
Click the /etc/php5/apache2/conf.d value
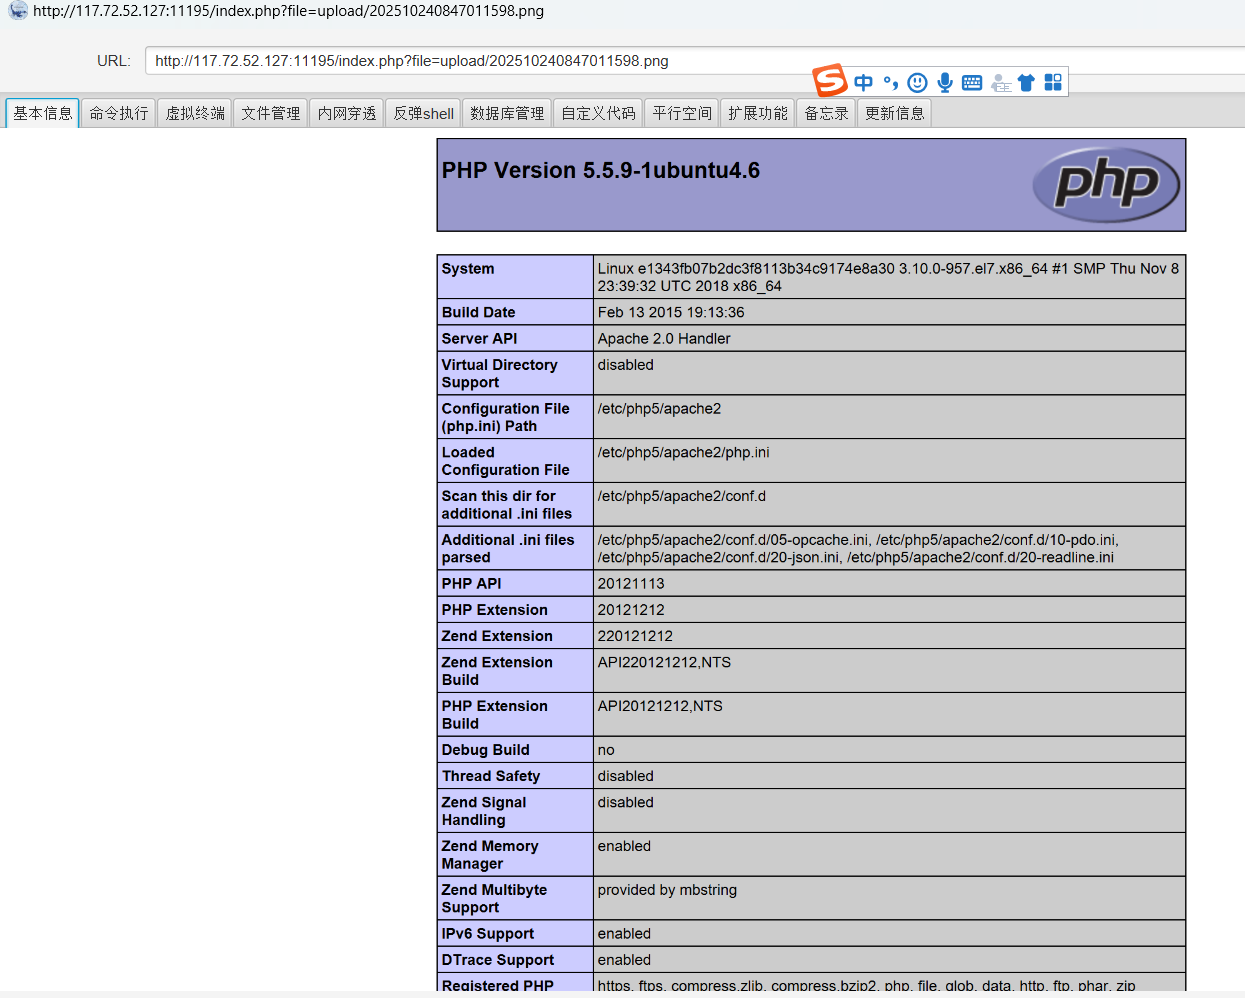pyautogui.click(x=682, y=497)
